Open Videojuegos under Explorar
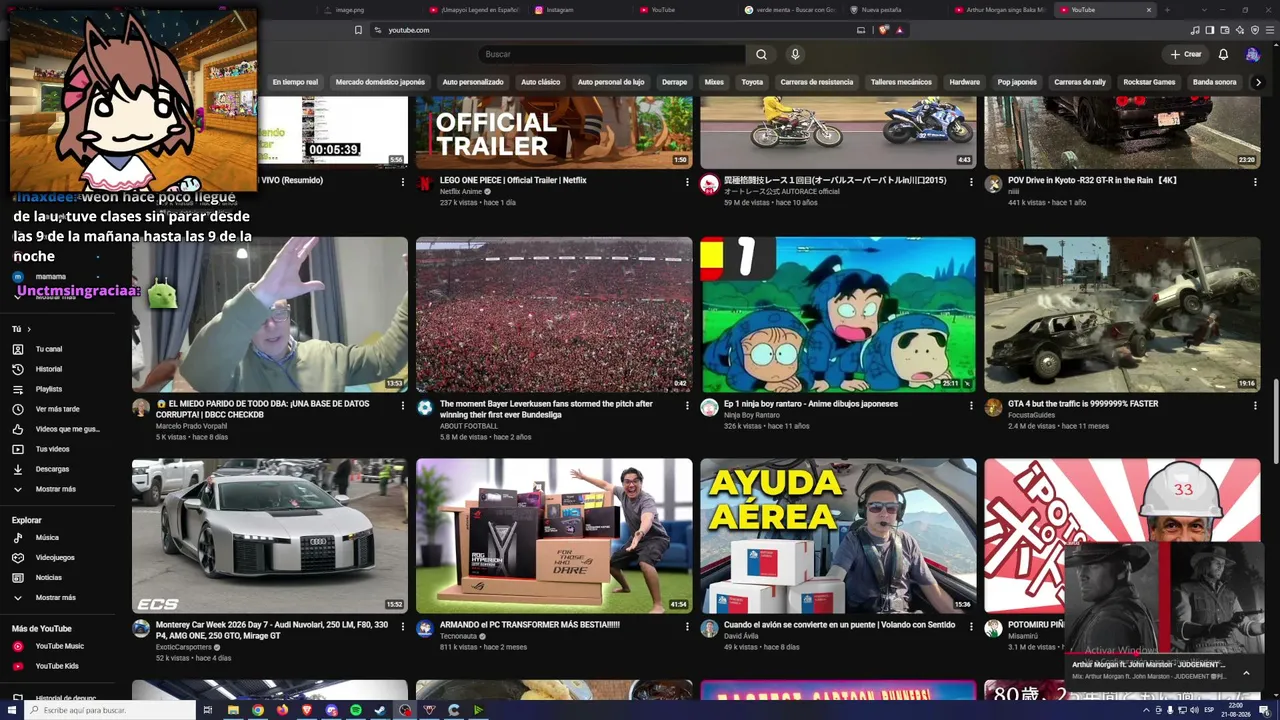This screenshot has width=1280, height=720. click(x=55, y=557)
